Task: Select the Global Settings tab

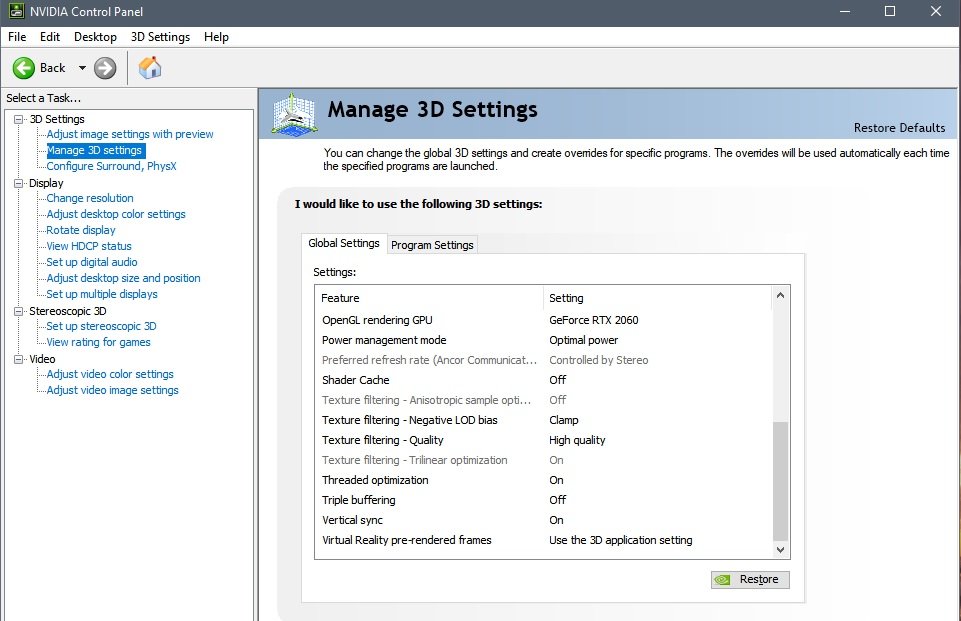Action: 344,243
